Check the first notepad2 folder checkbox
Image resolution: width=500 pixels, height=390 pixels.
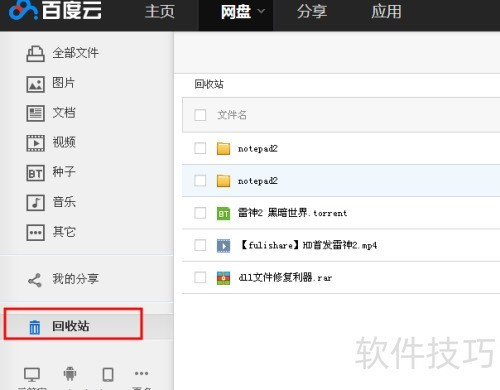200,148
